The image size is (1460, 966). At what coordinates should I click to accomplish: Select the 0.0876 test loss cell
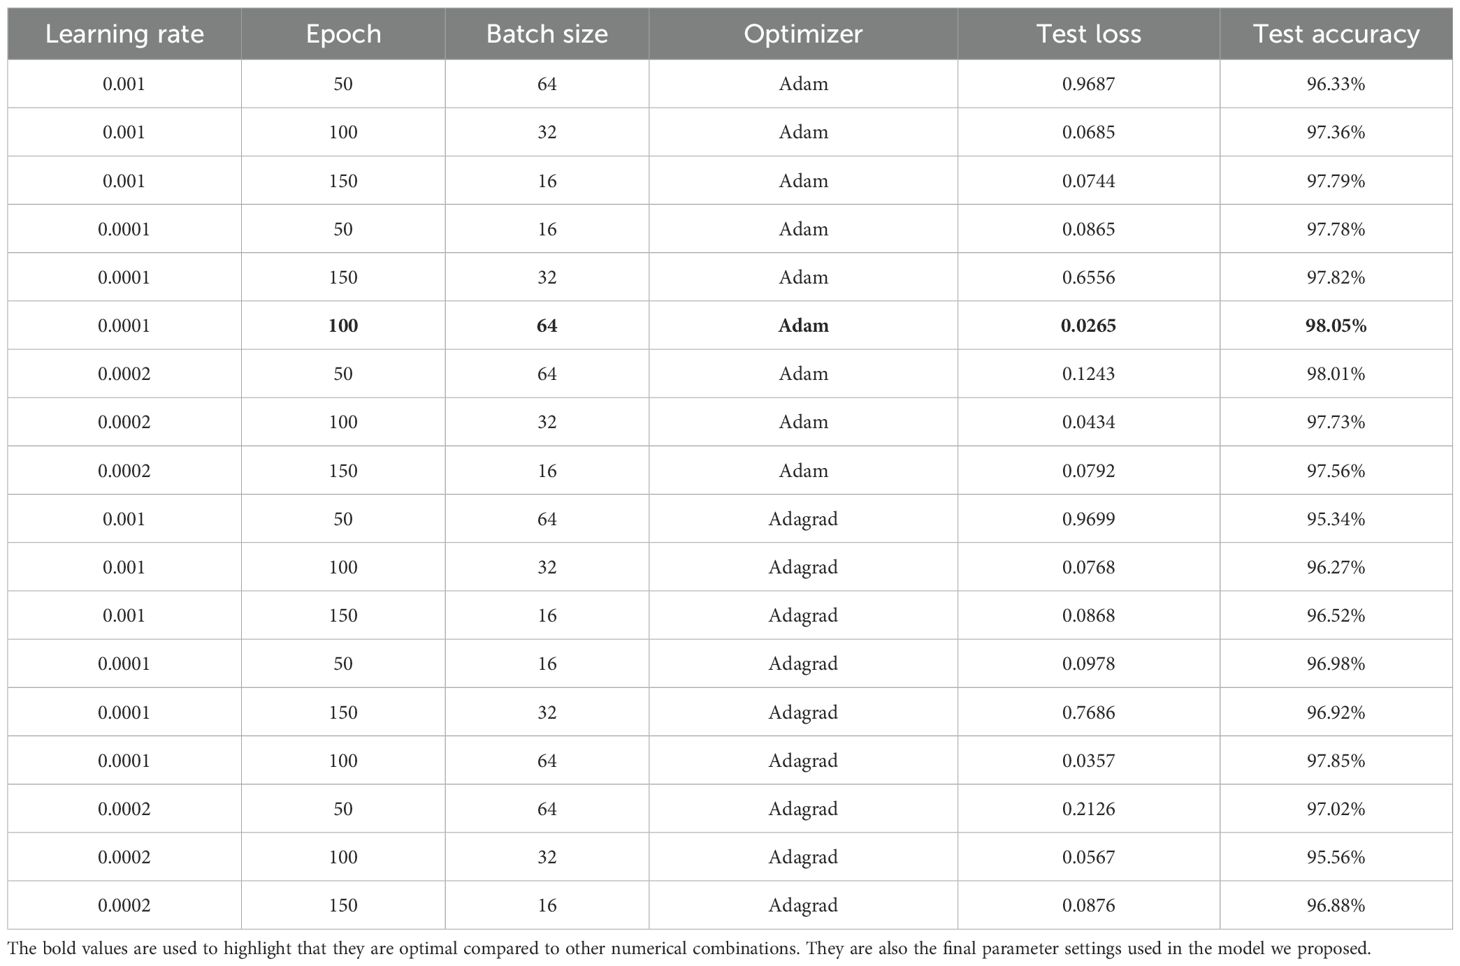tap(1088, 906)
